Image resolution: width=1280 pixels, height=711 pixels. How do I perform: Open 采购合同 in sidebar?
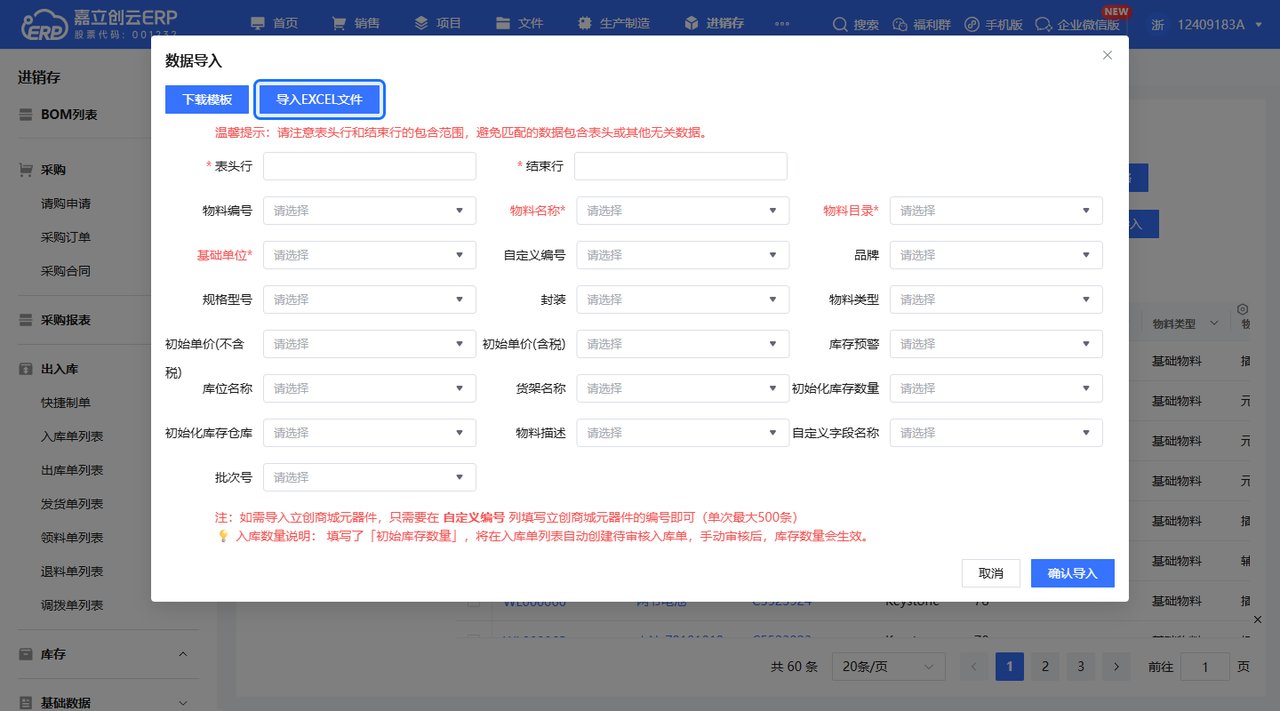click(x=66, y=271)
